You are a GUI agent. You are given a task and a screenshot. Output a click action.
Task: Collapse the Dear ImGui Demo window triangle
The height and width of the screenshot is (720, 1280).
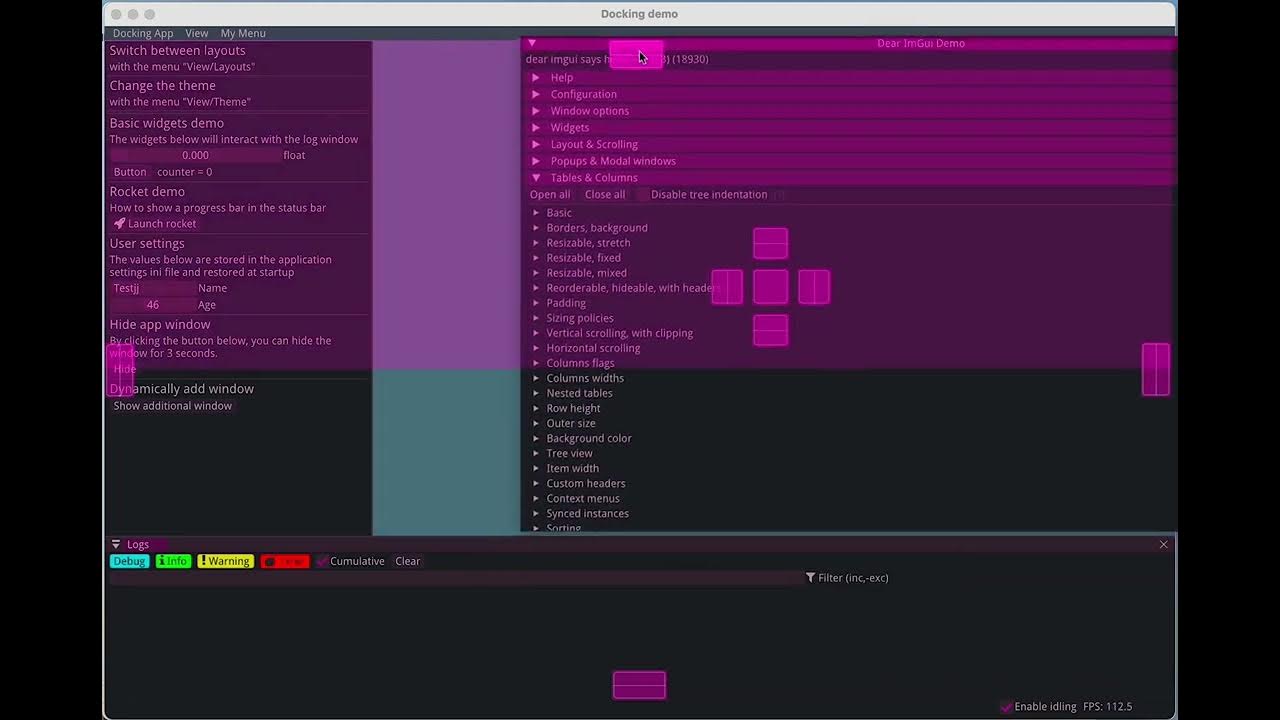click(x=532, y=43)
